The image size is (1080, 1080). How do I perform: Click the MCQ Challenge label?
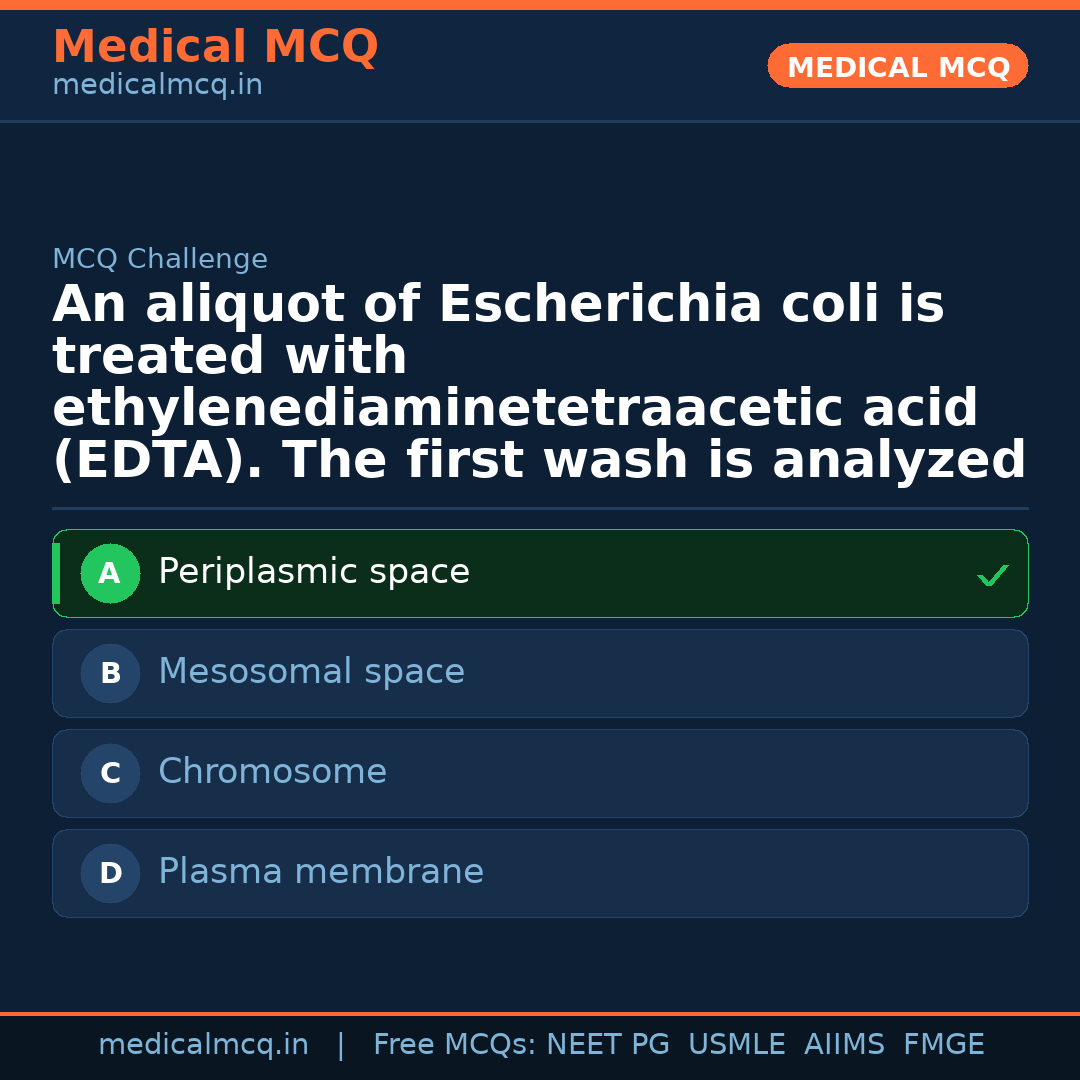(160, 260)
